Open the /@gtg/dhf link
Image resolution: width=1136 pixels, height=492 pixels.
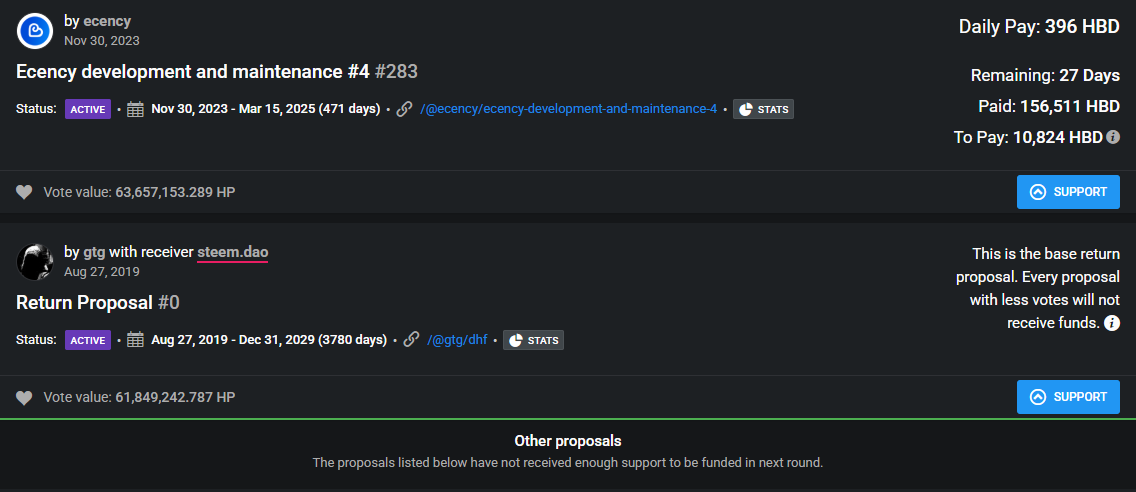point(457,340)
